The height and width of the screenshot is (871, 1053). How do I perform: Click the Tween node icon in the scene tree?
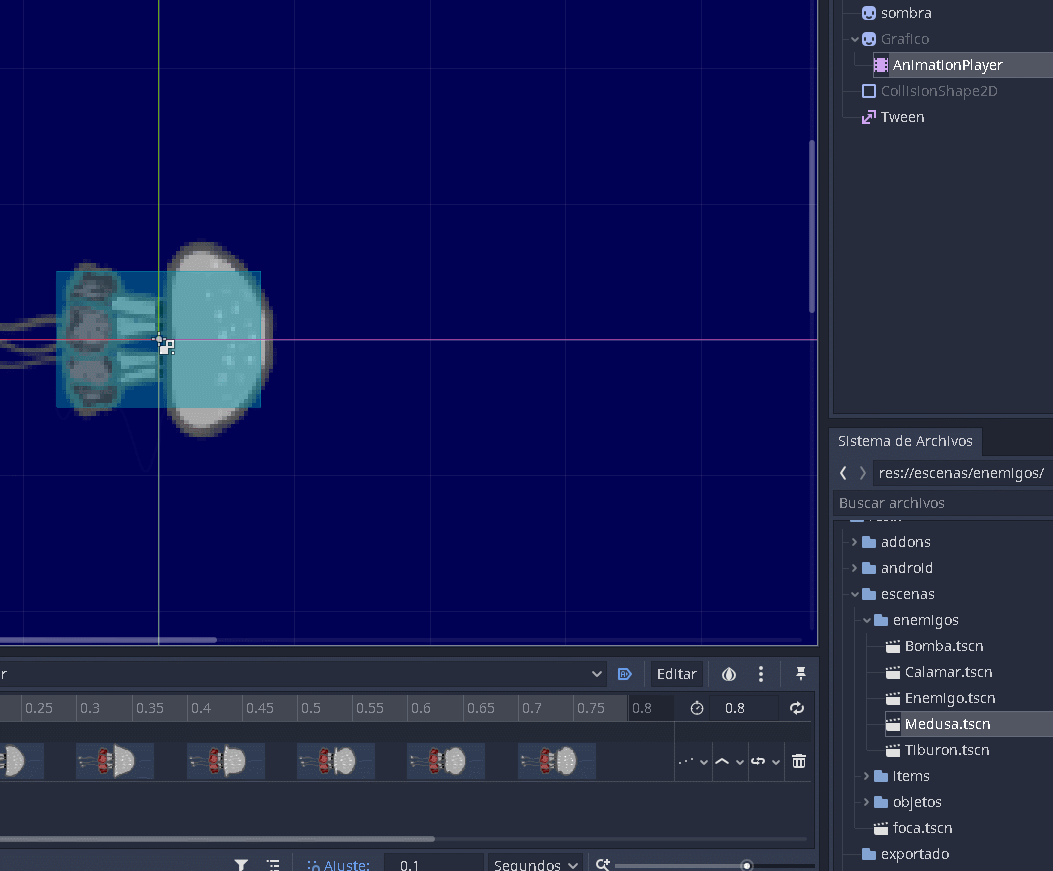pyautogui.click(x=868, y=116)
